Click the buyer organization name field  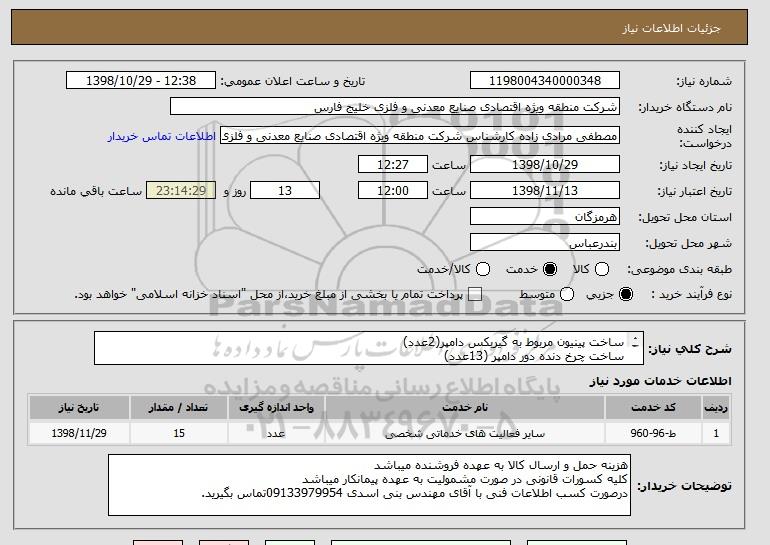click(x=395, y=107)
